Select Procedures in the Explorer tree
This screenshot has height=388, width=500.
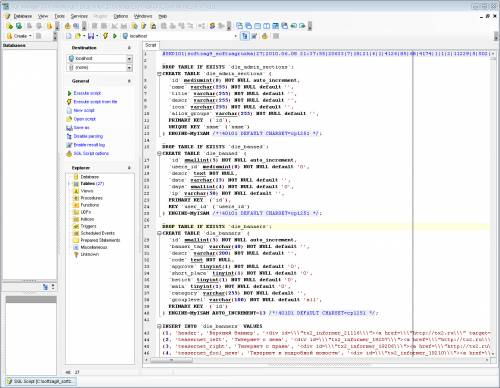point(92,198)
